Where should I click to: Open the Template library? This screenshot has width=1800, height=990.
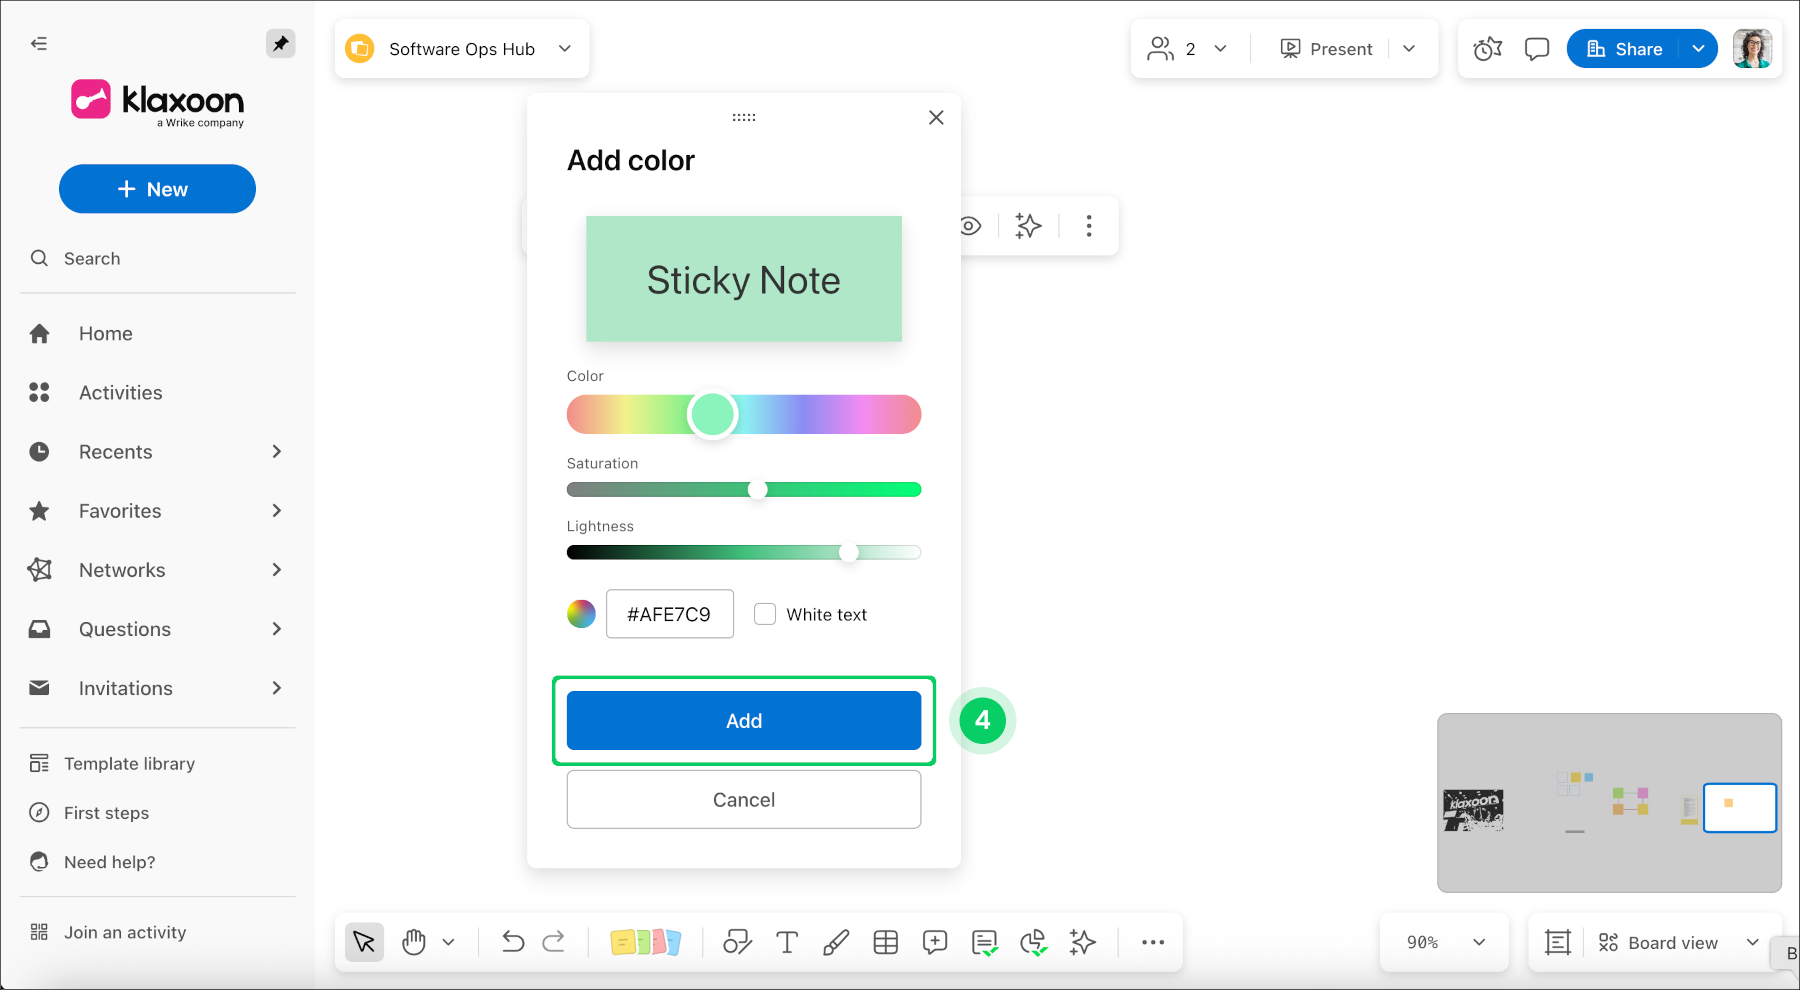[129, 763]
